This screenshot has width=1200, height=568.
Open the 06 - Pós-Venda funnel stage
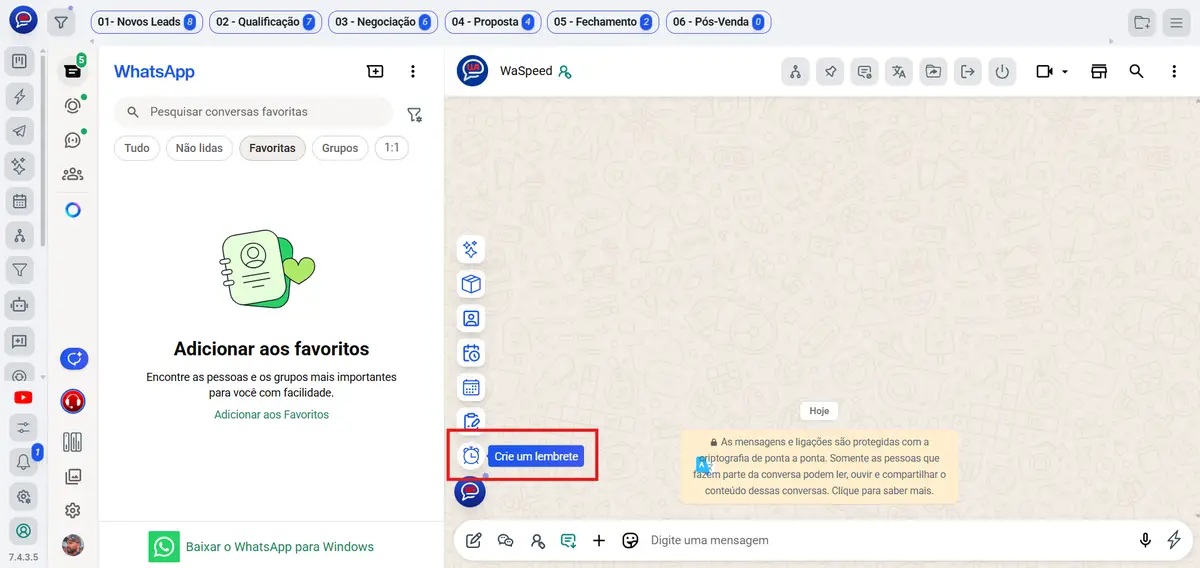[718, 22]
